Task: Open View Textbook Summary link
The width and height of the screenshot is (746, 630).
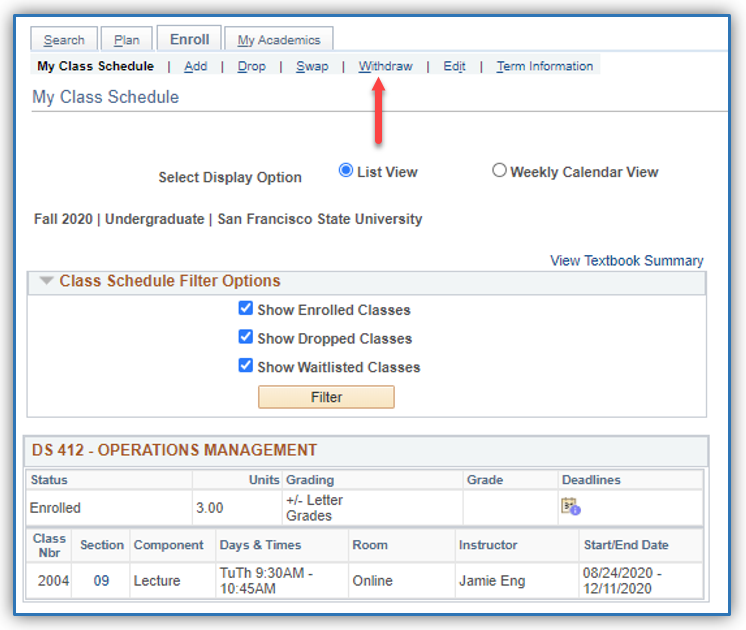Action: click(627, 261)
